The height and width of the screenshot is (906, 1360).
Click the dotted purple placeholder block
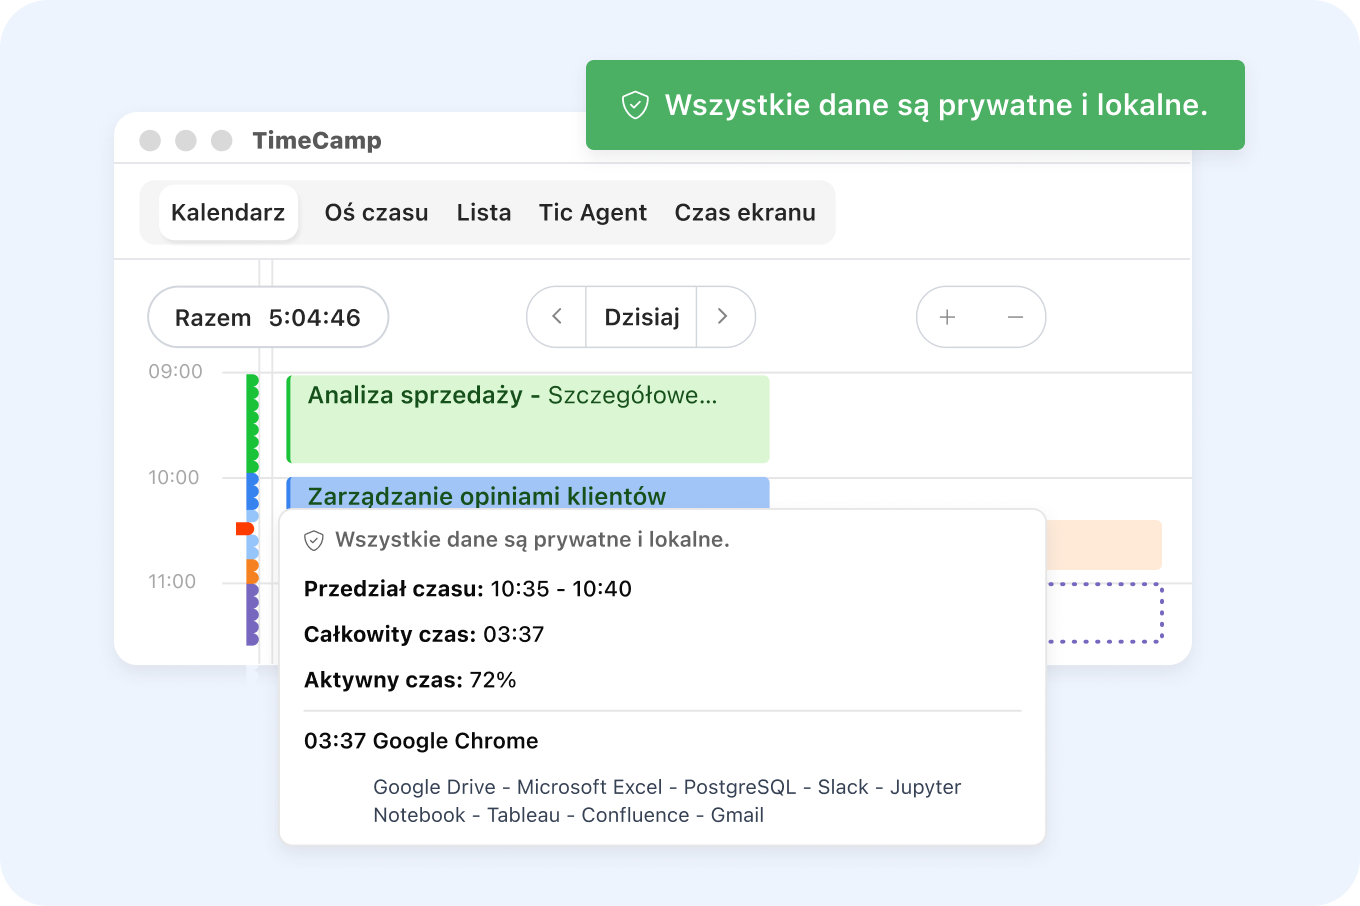[1105, 612]
